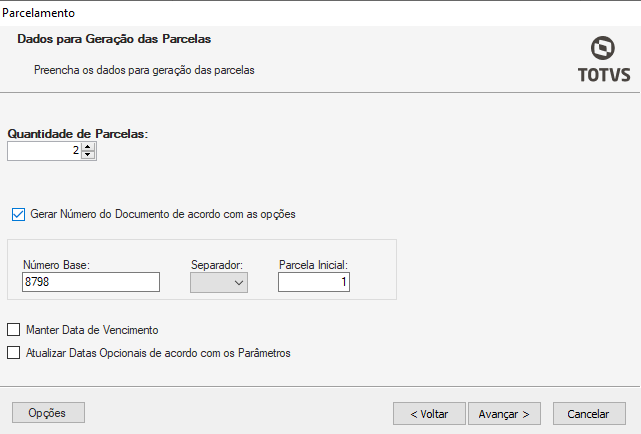Focus the Parcela Inicial field
The height and width of the screenshot is (434, 641).
[313, 283]
